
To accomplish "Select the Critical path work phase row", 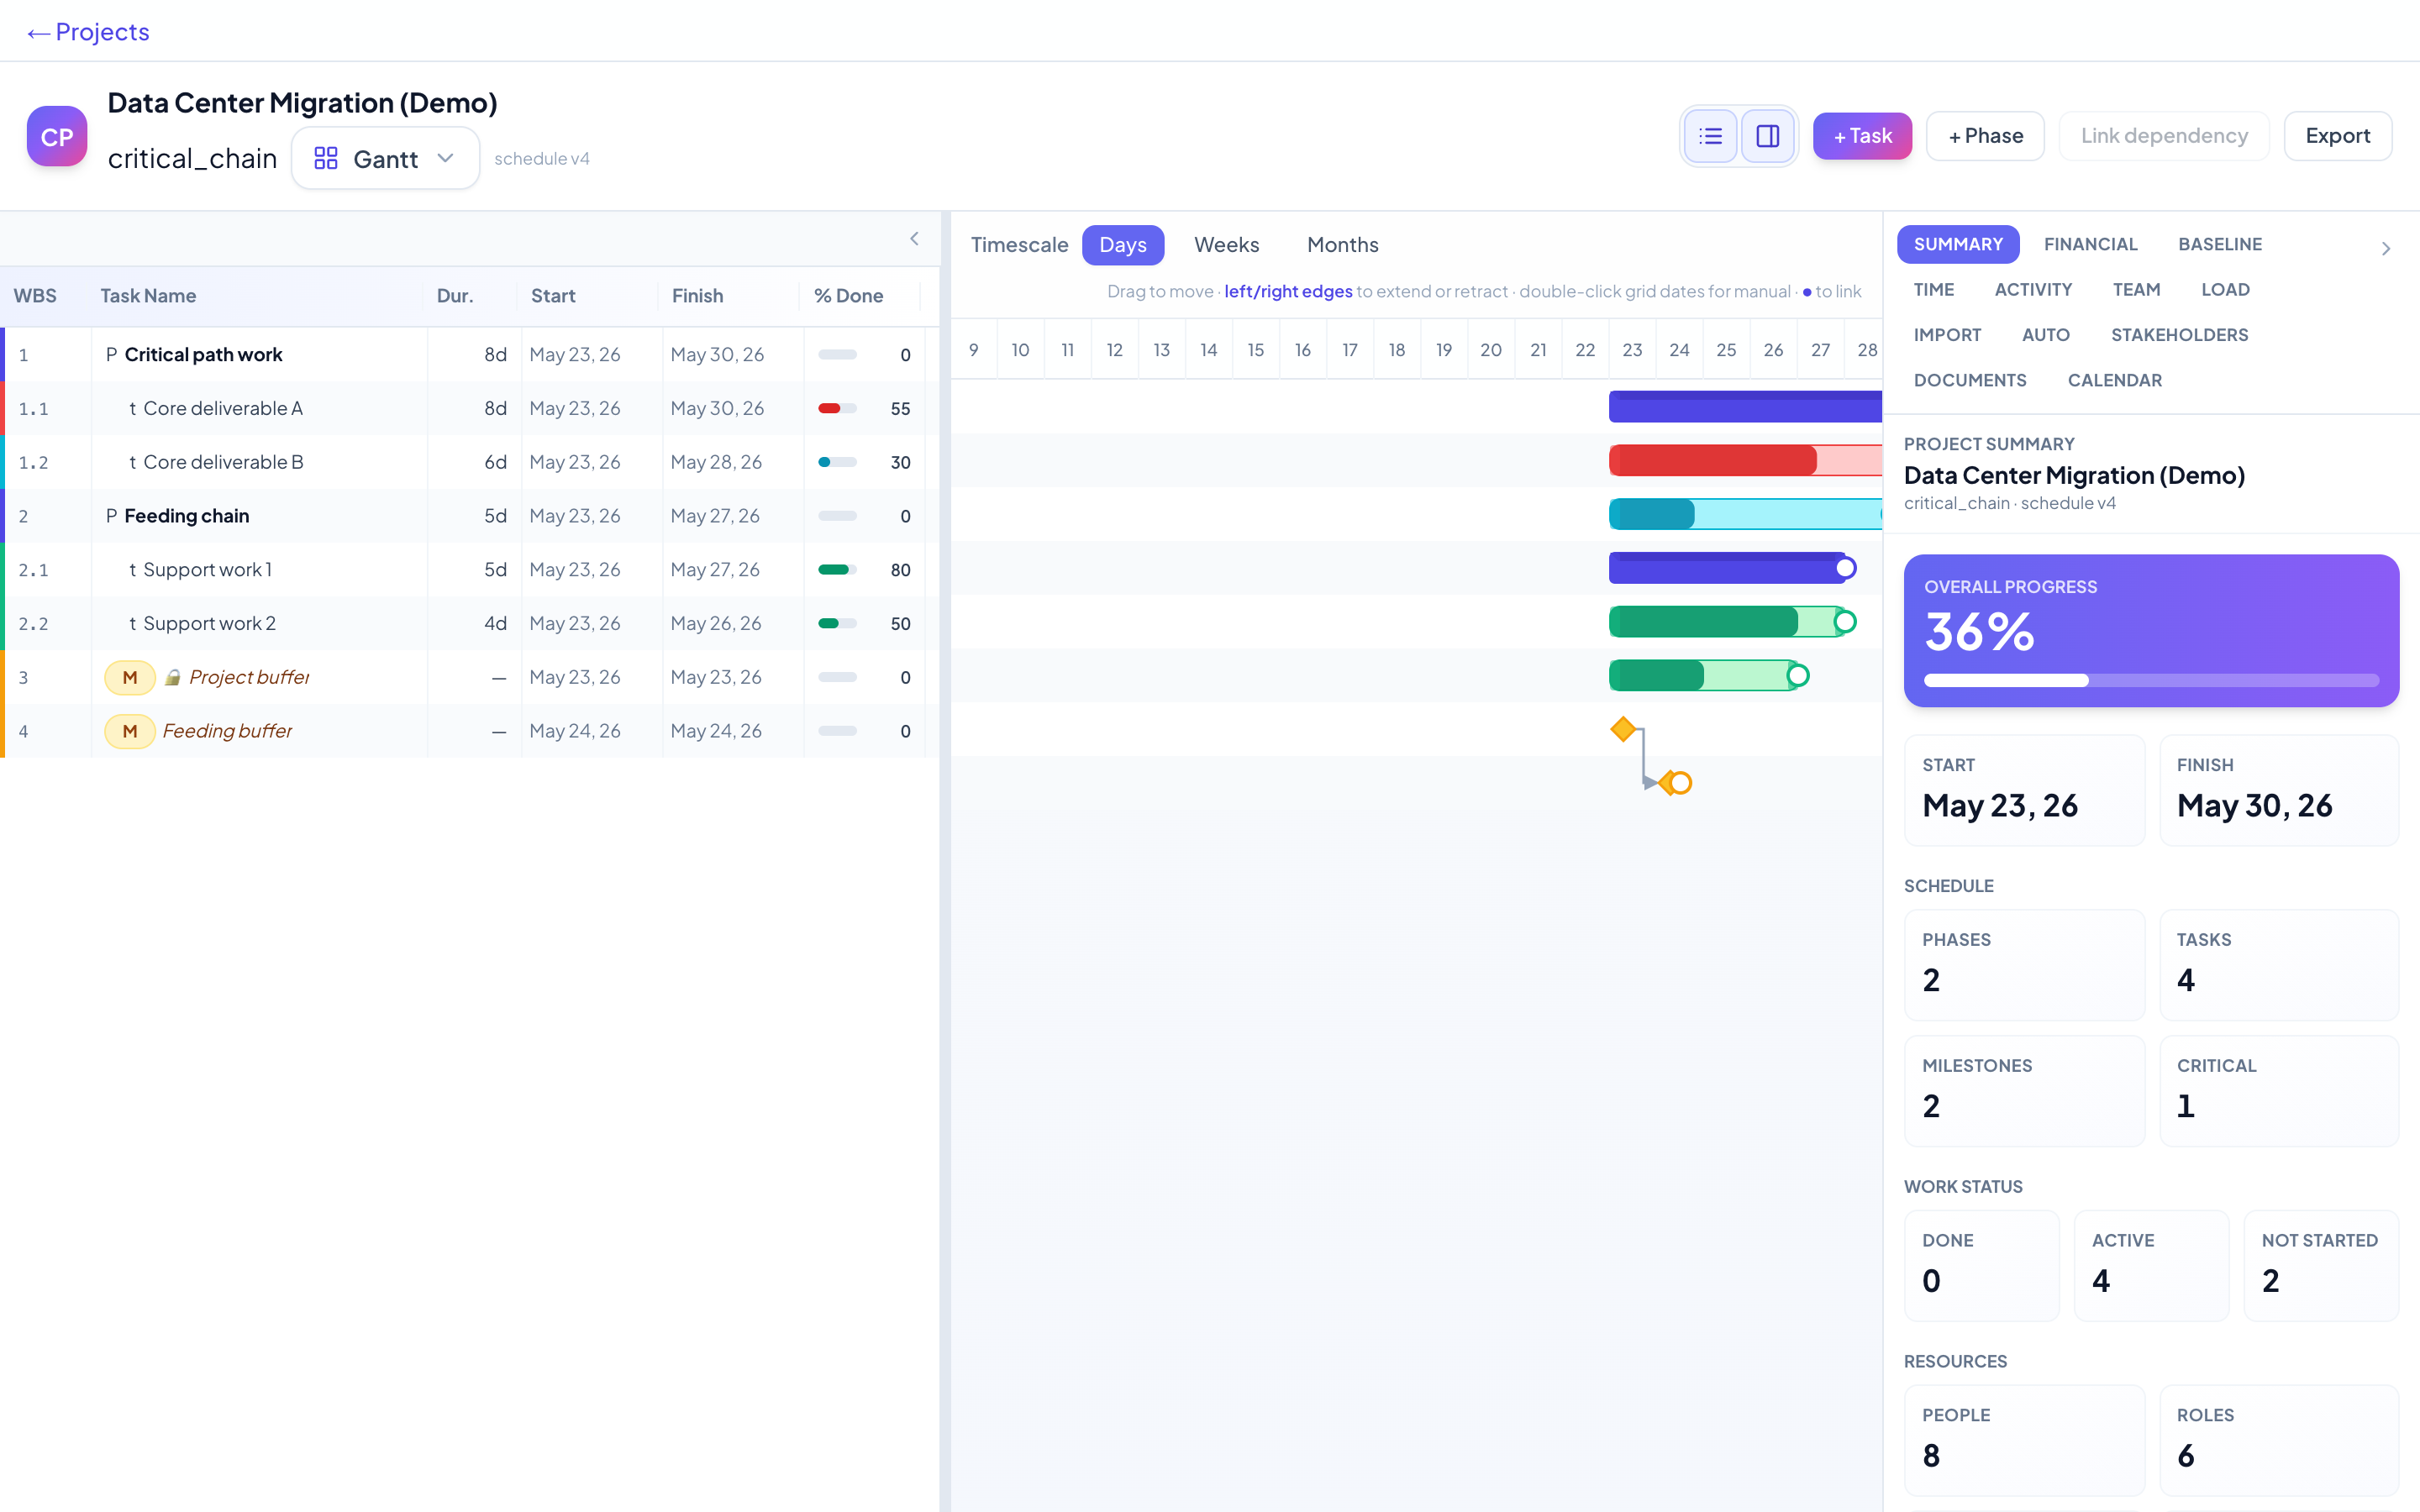I will 470,355.
